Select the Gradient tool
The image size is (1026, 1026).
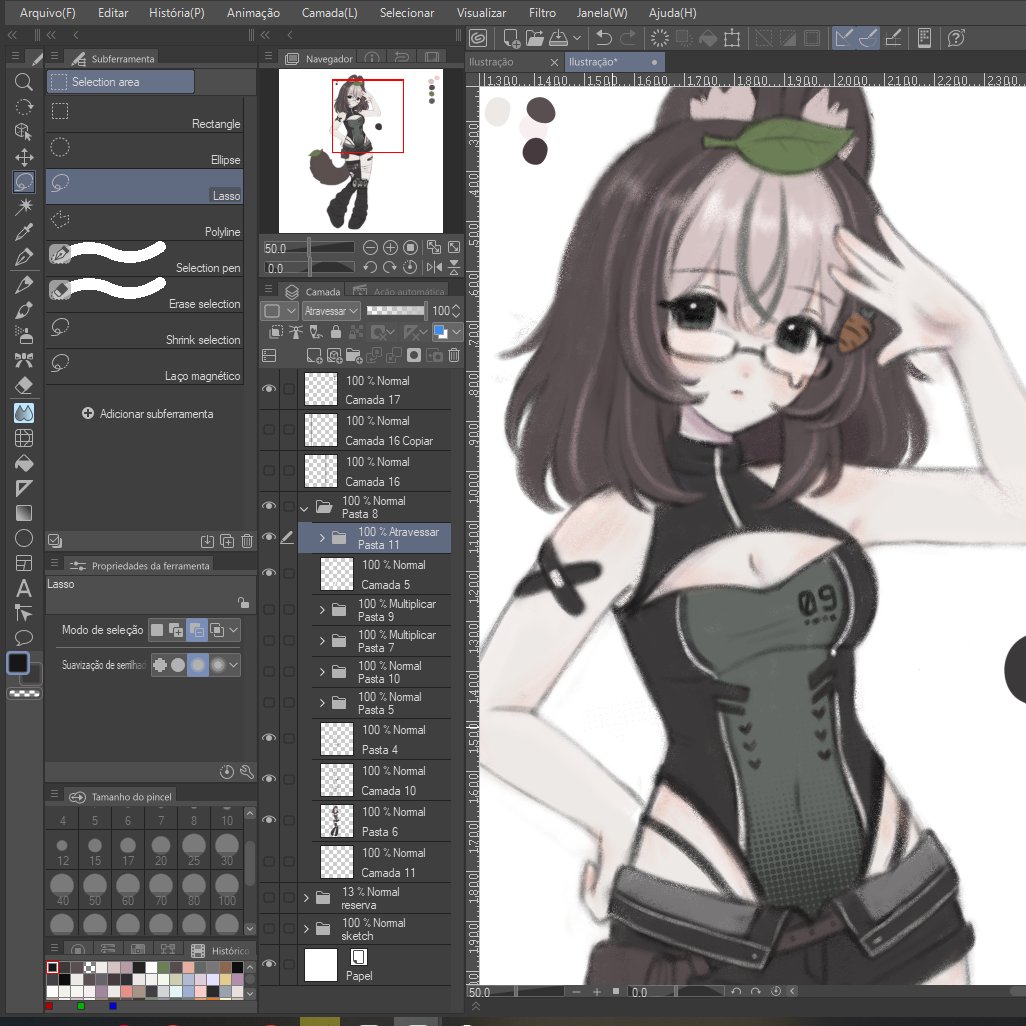point(24,513)
